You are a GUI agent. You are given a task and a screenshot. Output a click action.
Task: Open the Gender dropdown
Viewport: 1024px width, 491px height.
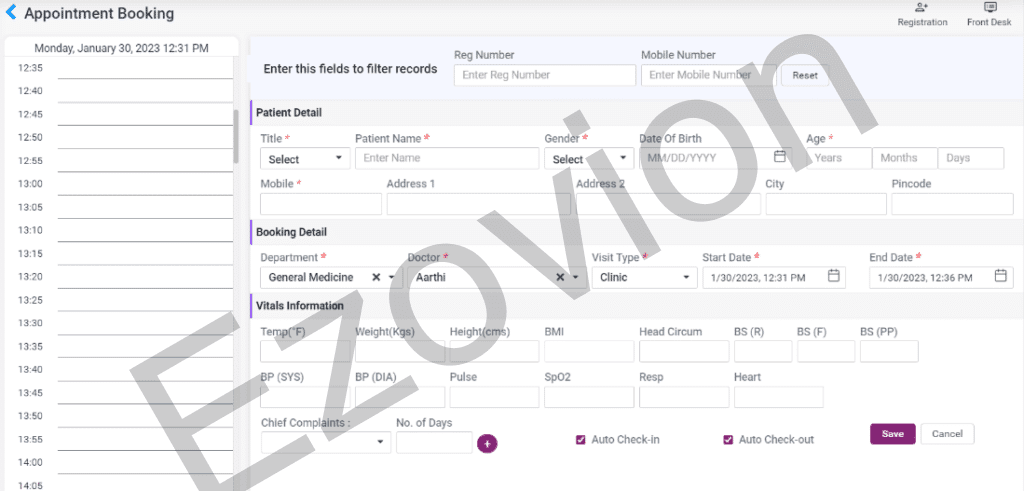pyautogui.click(x=589, y=159)
